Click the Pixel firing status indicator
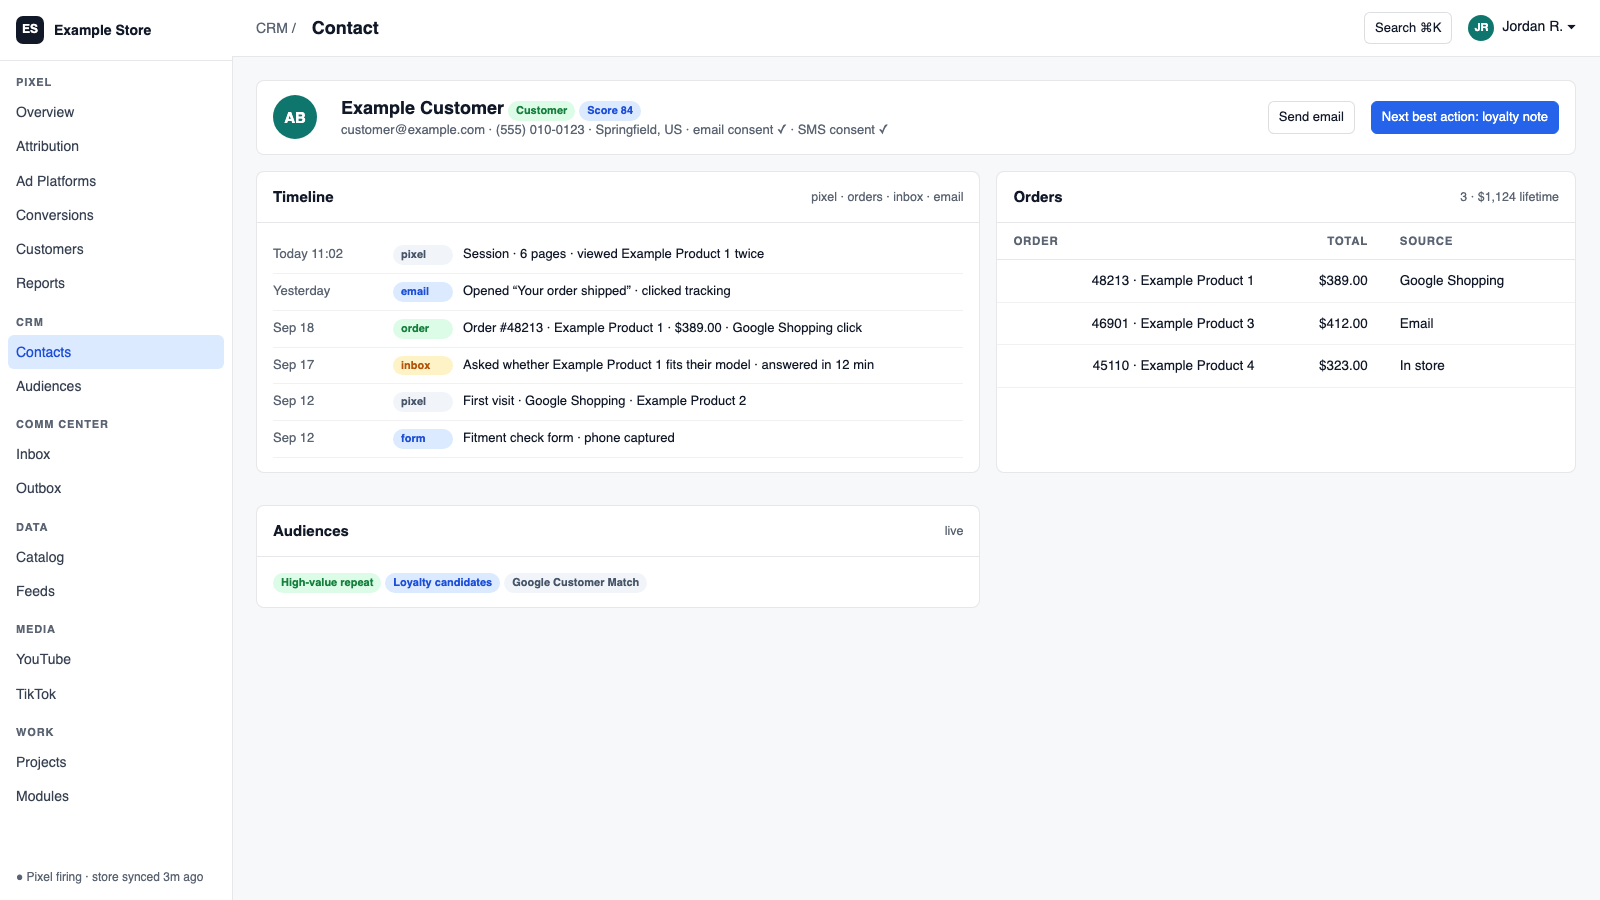Image resolution: width=1600 pixels, height=900 pixels. point(110,877)
